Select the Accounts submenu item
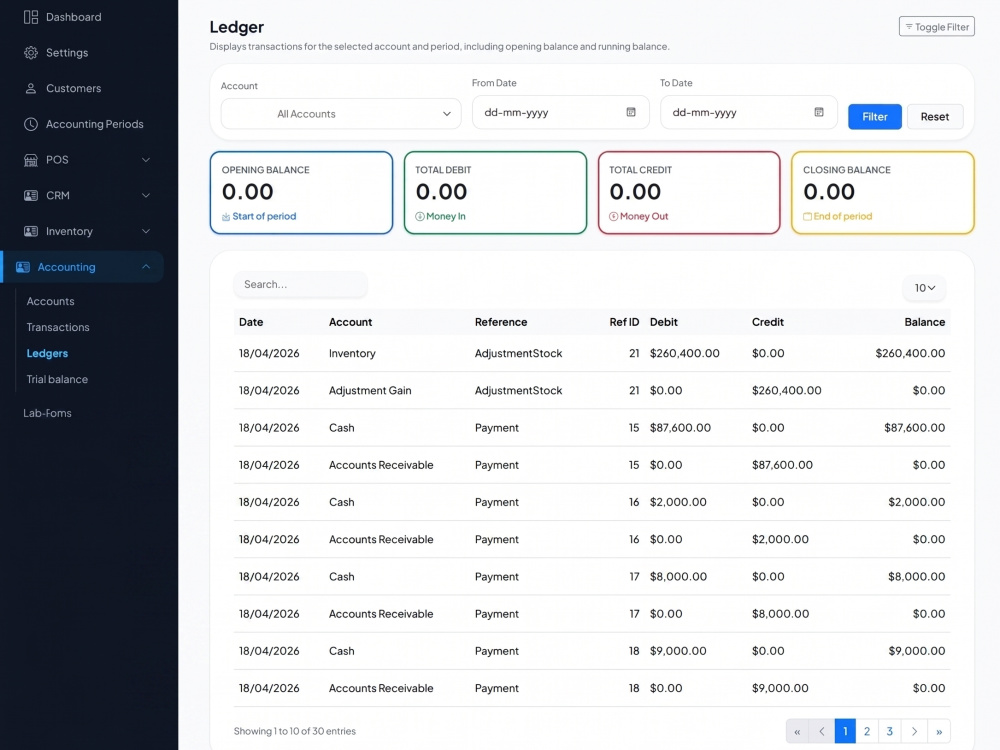 point(50,302)
